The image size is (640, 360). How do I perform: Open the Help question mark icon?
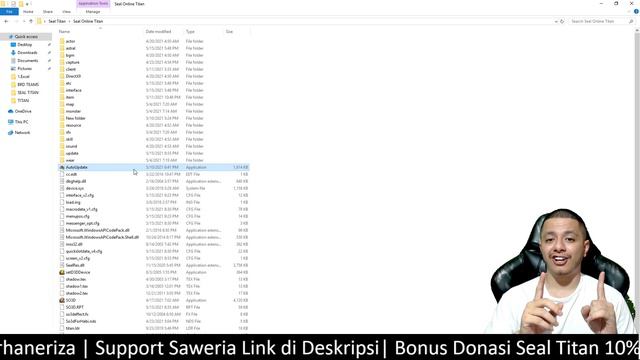[636, 12]
